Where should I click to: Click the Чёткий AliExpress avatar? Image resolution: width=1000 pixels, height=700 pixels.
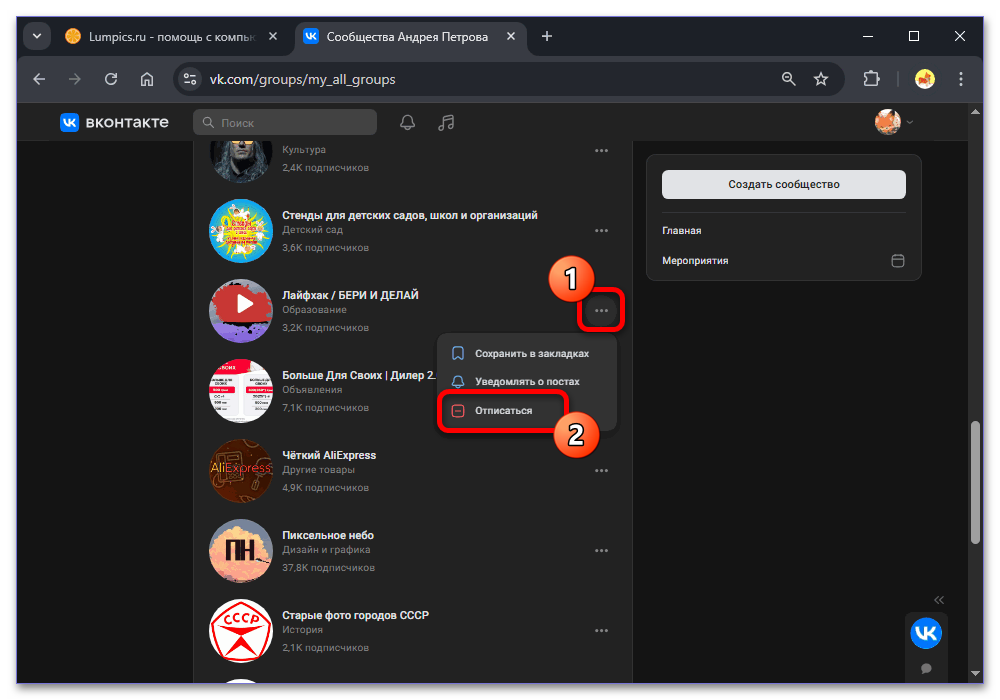241,470
